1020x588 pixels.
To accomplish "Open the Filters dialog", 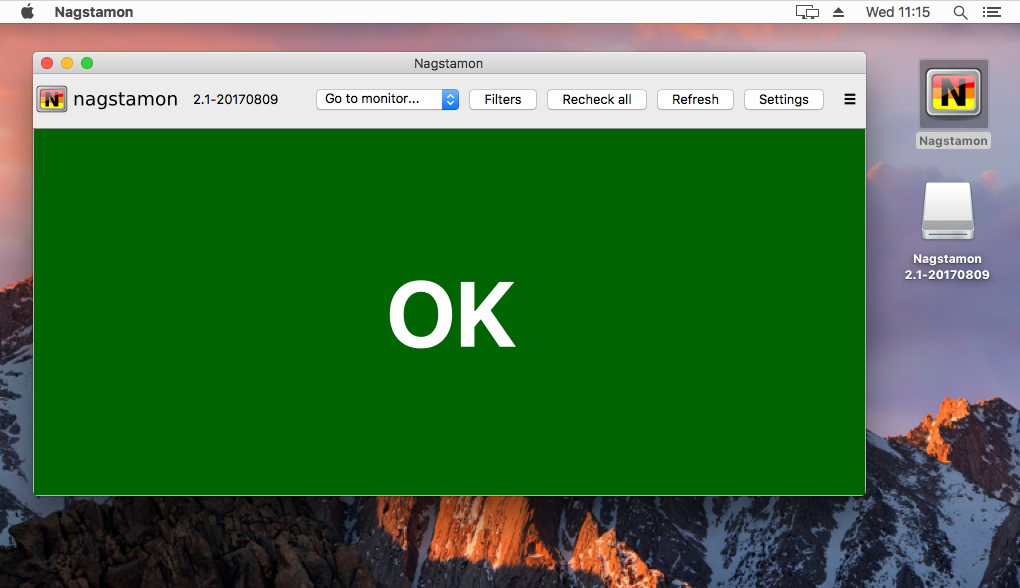I will pyautogui.click(x=502, y=99).
